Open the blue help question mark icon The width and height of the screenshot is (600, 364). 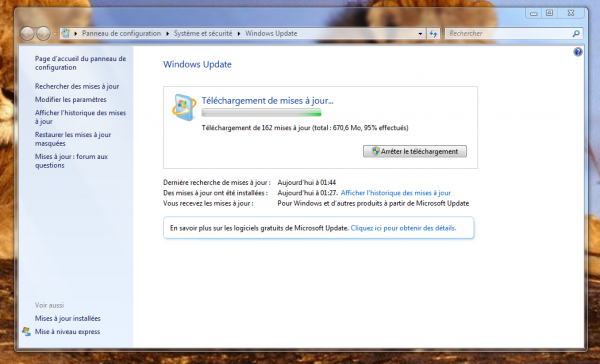coord(578,52)
